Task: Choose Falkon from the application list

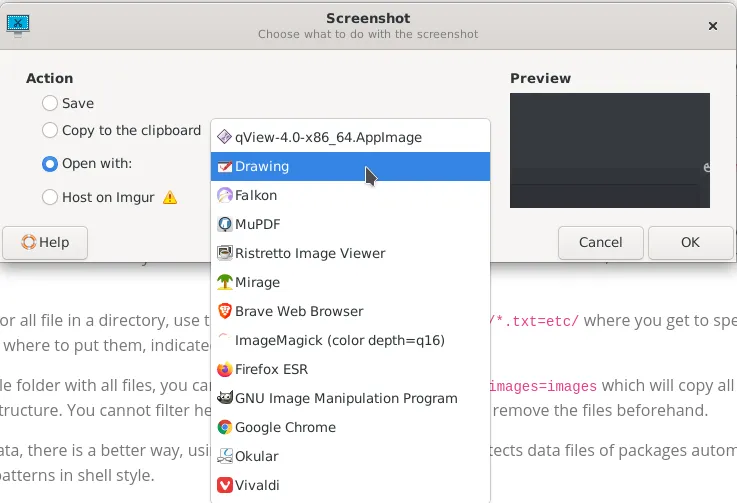Action: [350, 195]
